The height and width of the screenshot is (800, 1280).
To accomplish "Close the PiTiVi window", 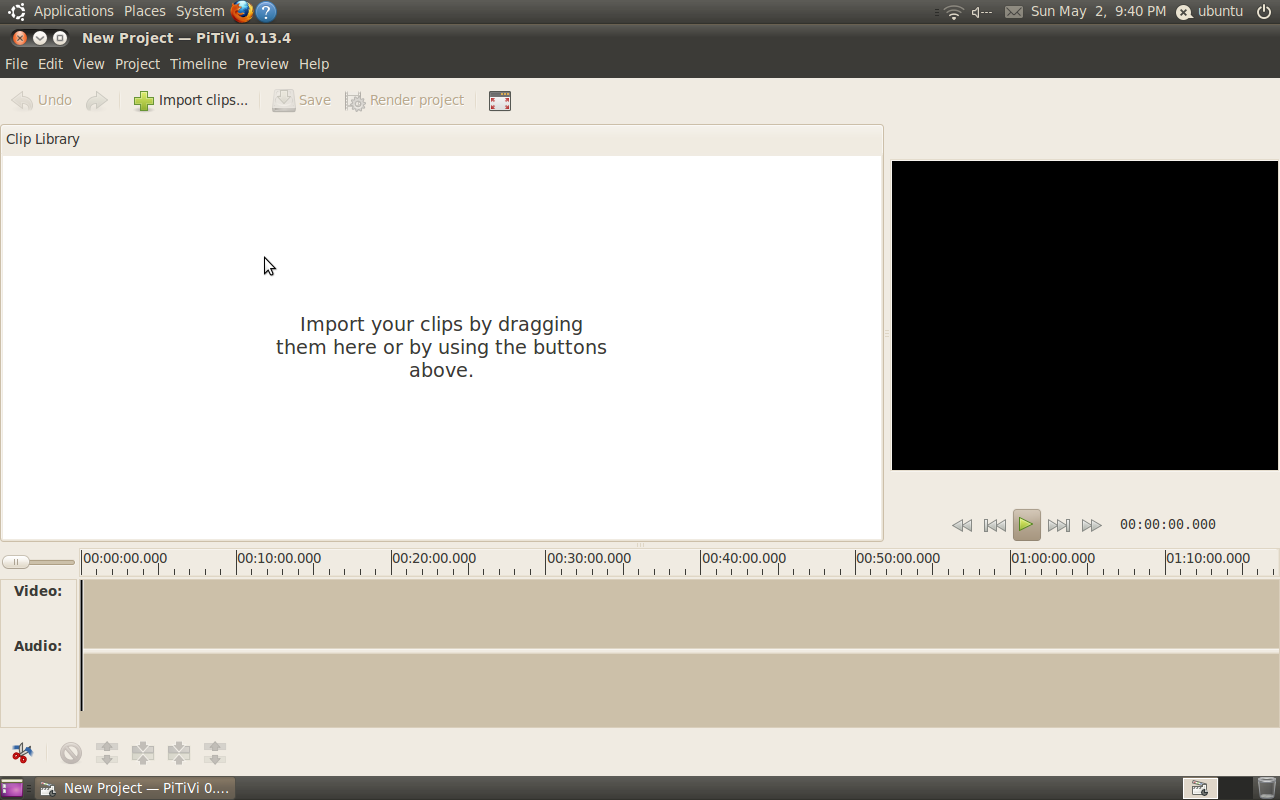I will [19, 38].
